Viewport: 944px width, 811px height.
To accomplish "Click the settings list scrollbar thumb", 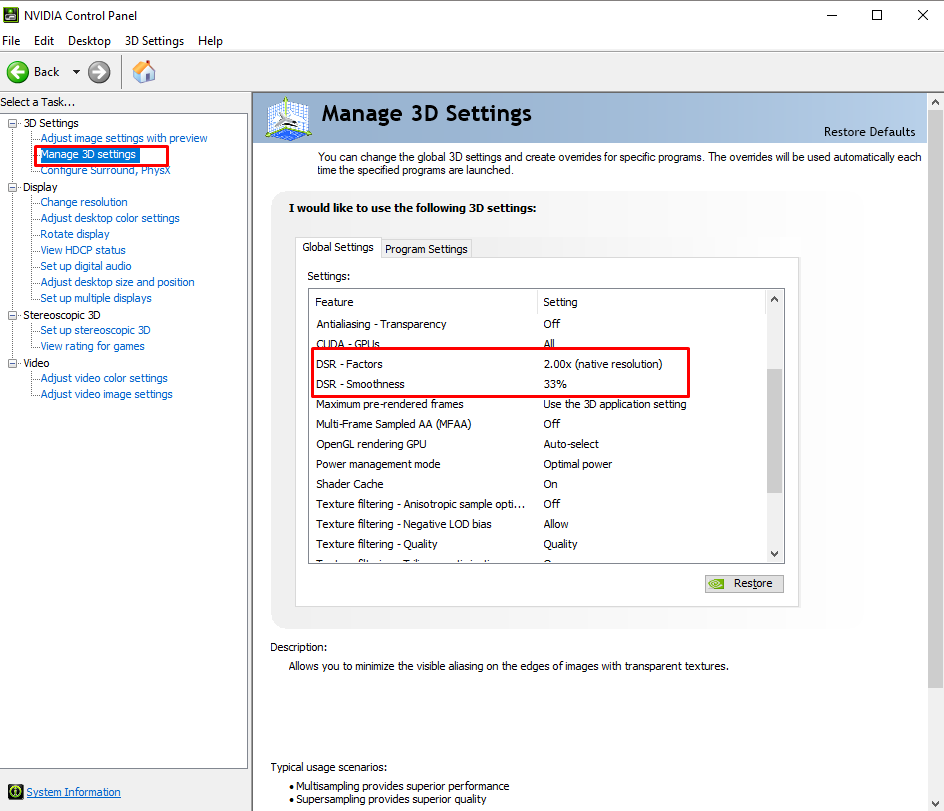I will click(774, 430).
